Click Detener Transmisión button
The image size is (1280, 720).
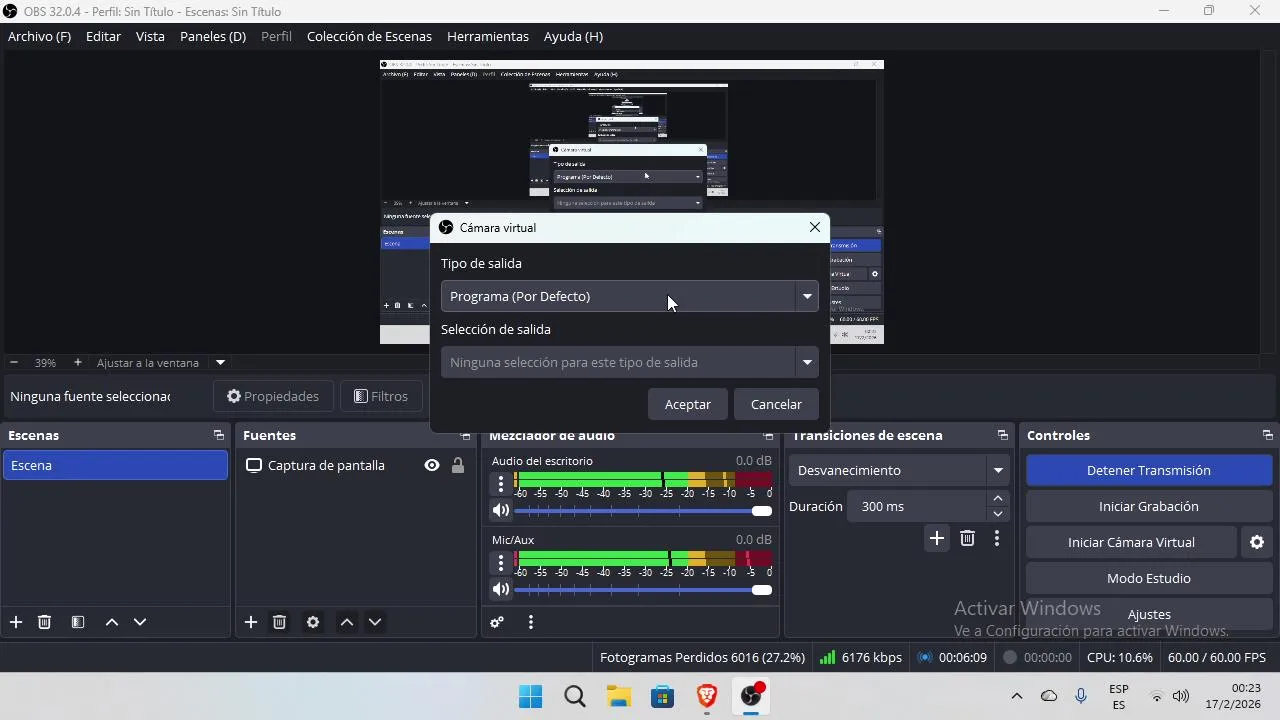pos(1149,470)
